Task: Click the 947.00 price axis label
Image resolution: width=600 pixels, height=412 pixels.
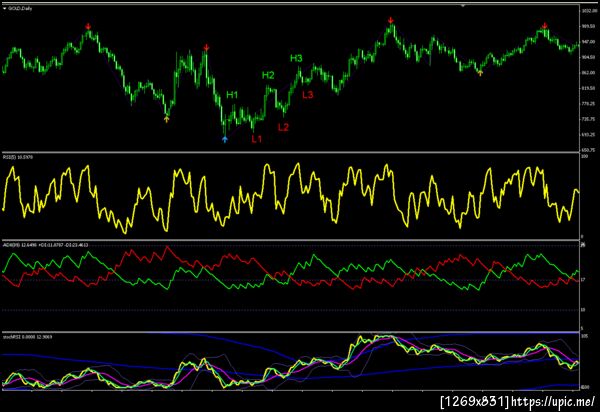Action: tap(589, 42)
